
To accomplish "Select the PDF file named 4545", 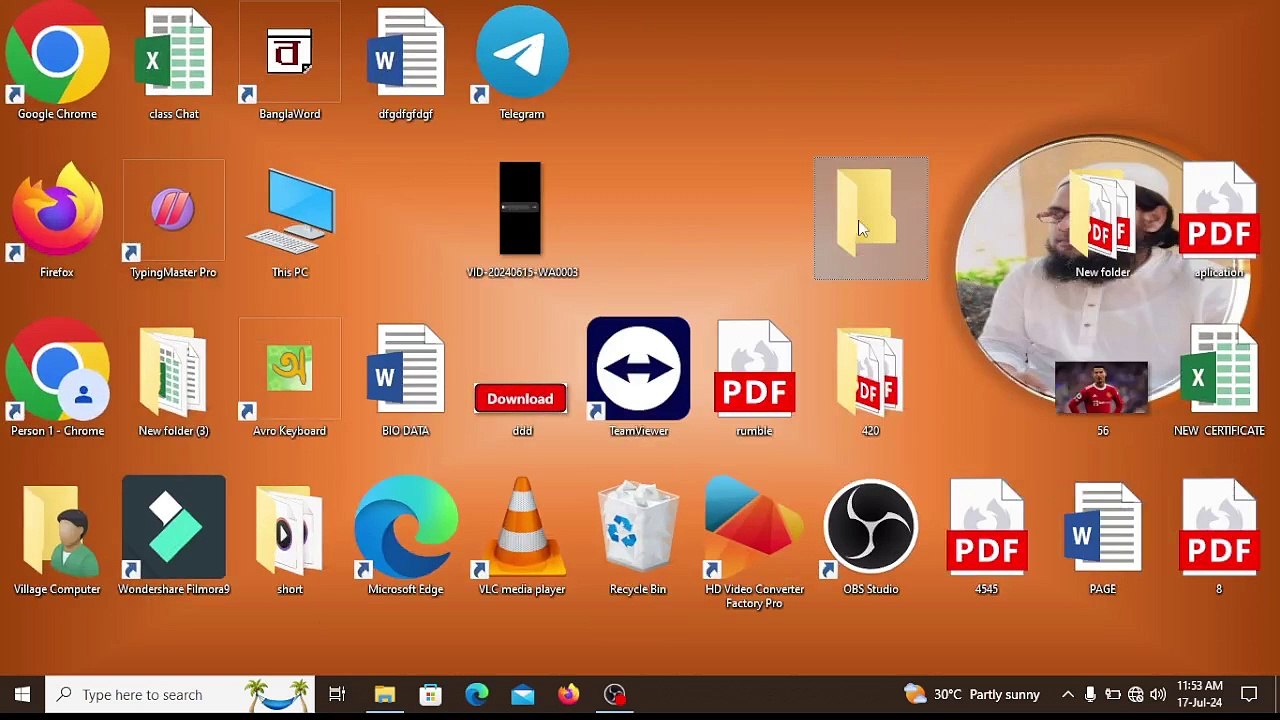I will coord(987,537).
